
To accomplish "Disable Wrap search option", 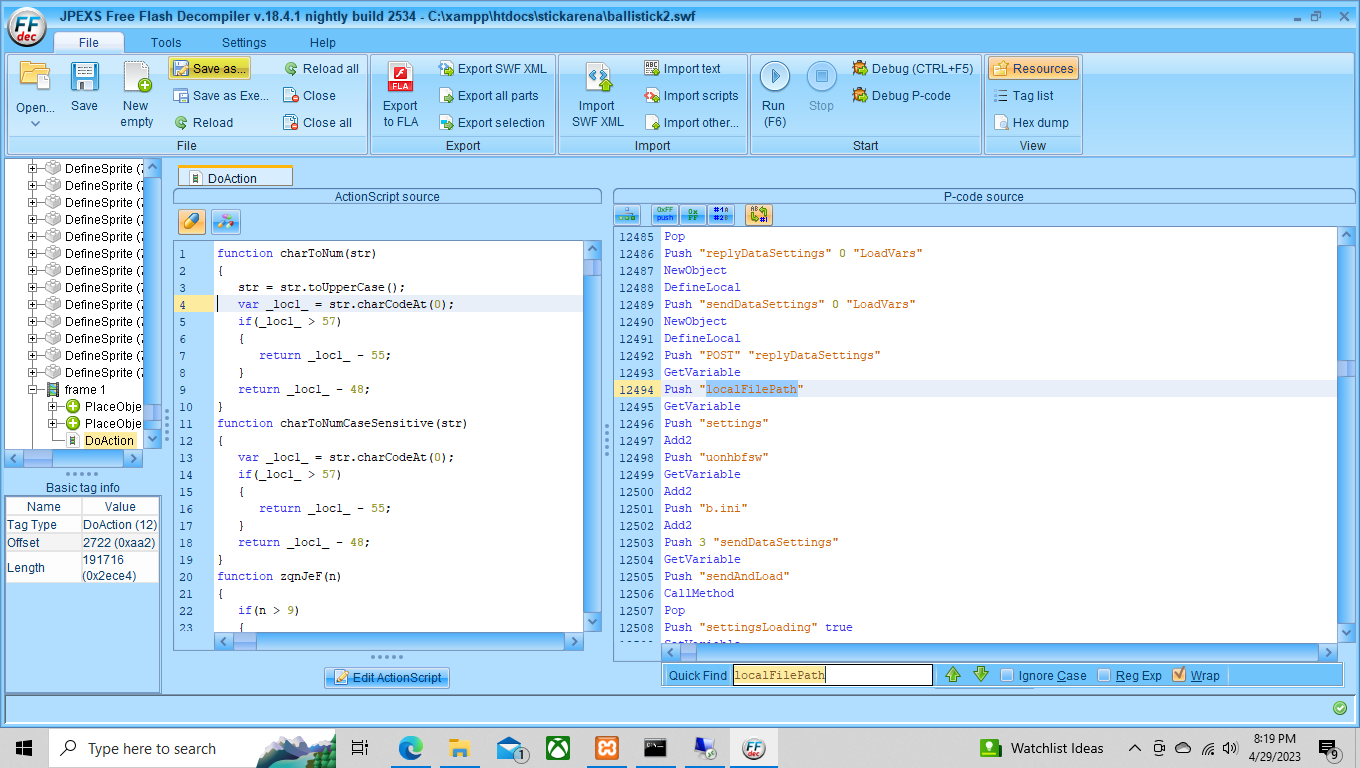I will click(x=1177, y=675).
